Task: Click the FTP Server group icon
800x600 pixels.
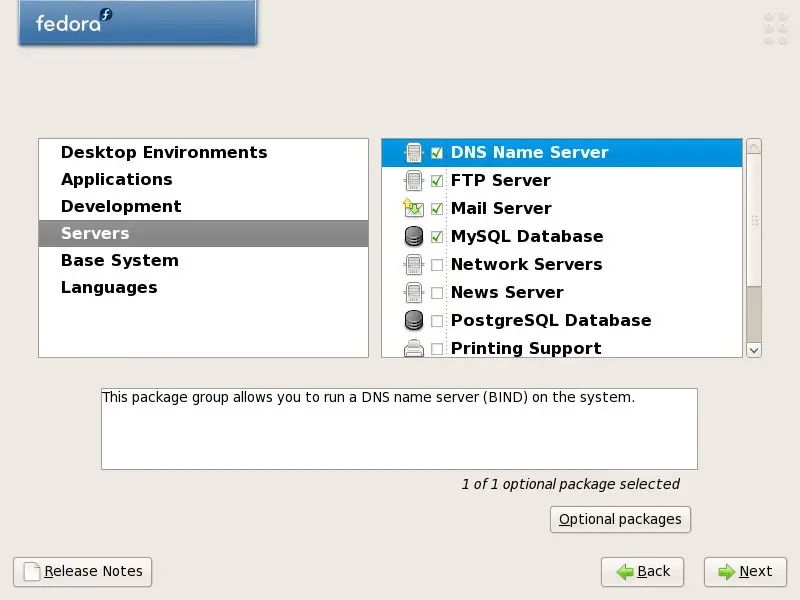Action: [414, 181]
